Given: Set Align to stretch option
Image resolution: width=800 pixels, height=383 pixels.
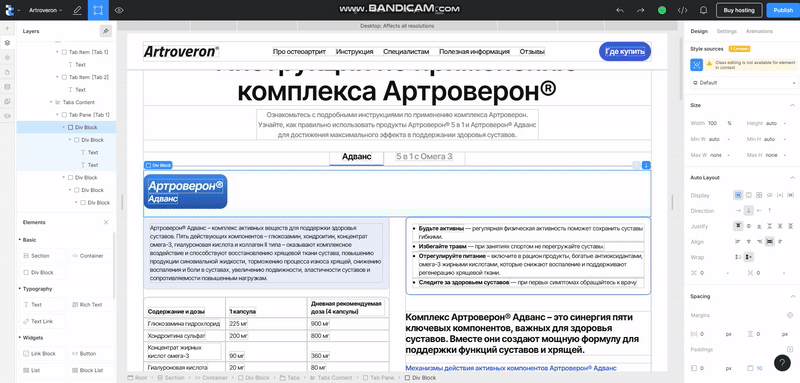Looking at the screenshot, I should (769, 242).
